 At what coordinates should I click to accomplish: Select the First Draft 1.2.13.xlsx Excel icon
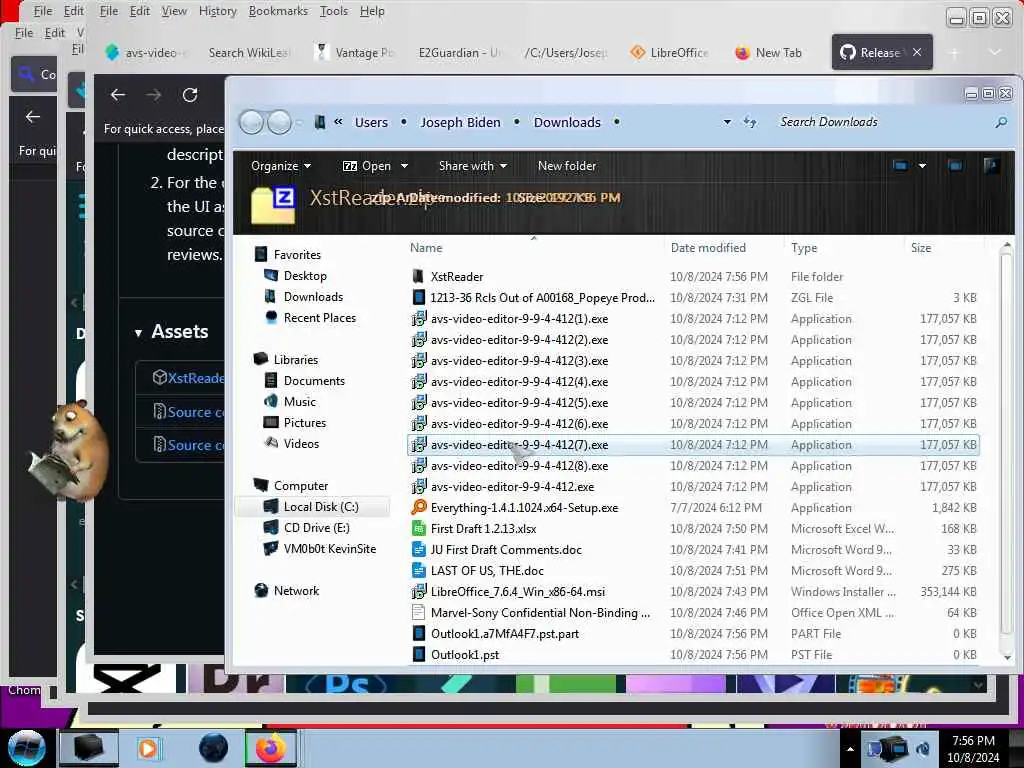[419, 528]
